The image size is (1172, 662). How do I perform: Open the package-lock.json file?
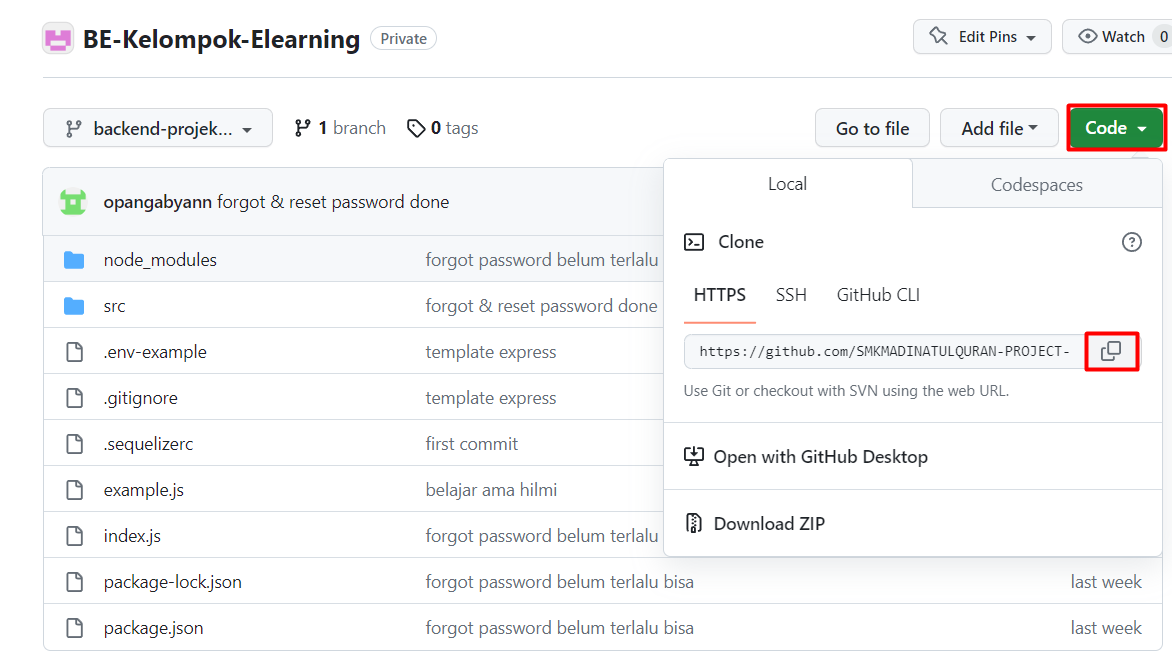click(173, 582)
